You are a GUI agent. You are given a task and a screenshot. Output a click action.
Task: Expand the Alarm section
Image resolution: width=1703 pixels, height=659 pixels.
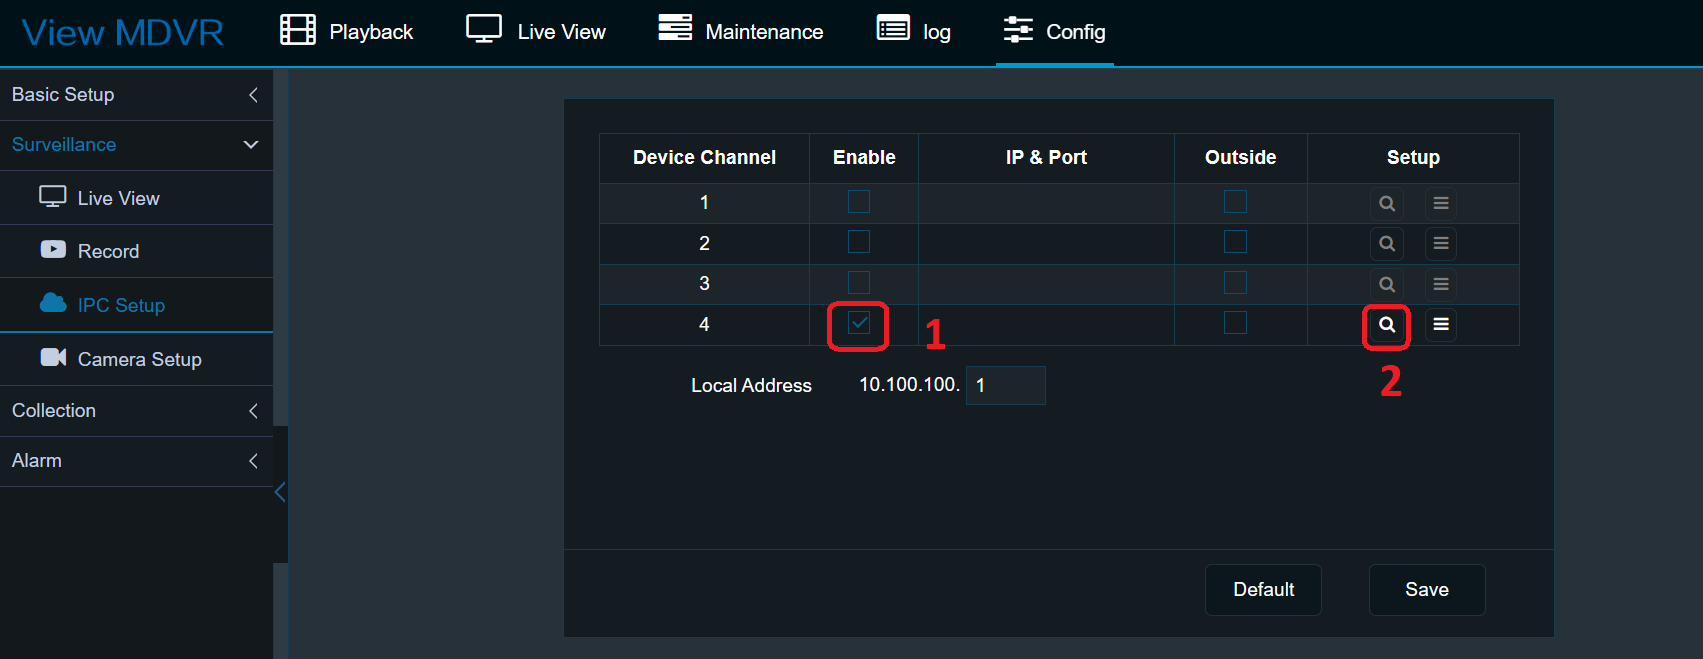[x=136, y=461]
